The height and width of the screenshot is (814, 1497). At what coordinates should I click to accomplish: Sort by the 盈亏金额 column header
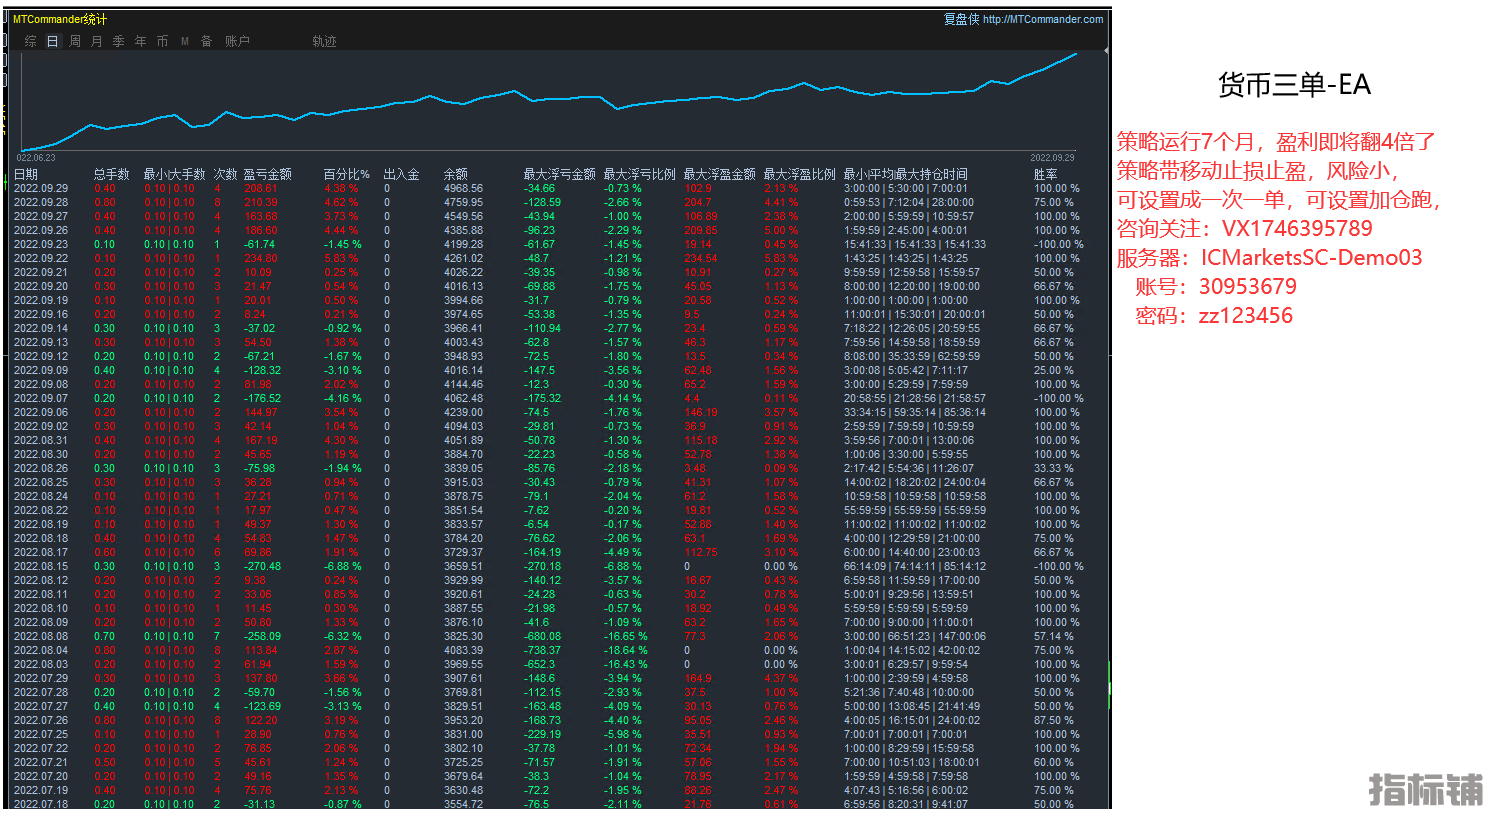(x=268, y=174)
